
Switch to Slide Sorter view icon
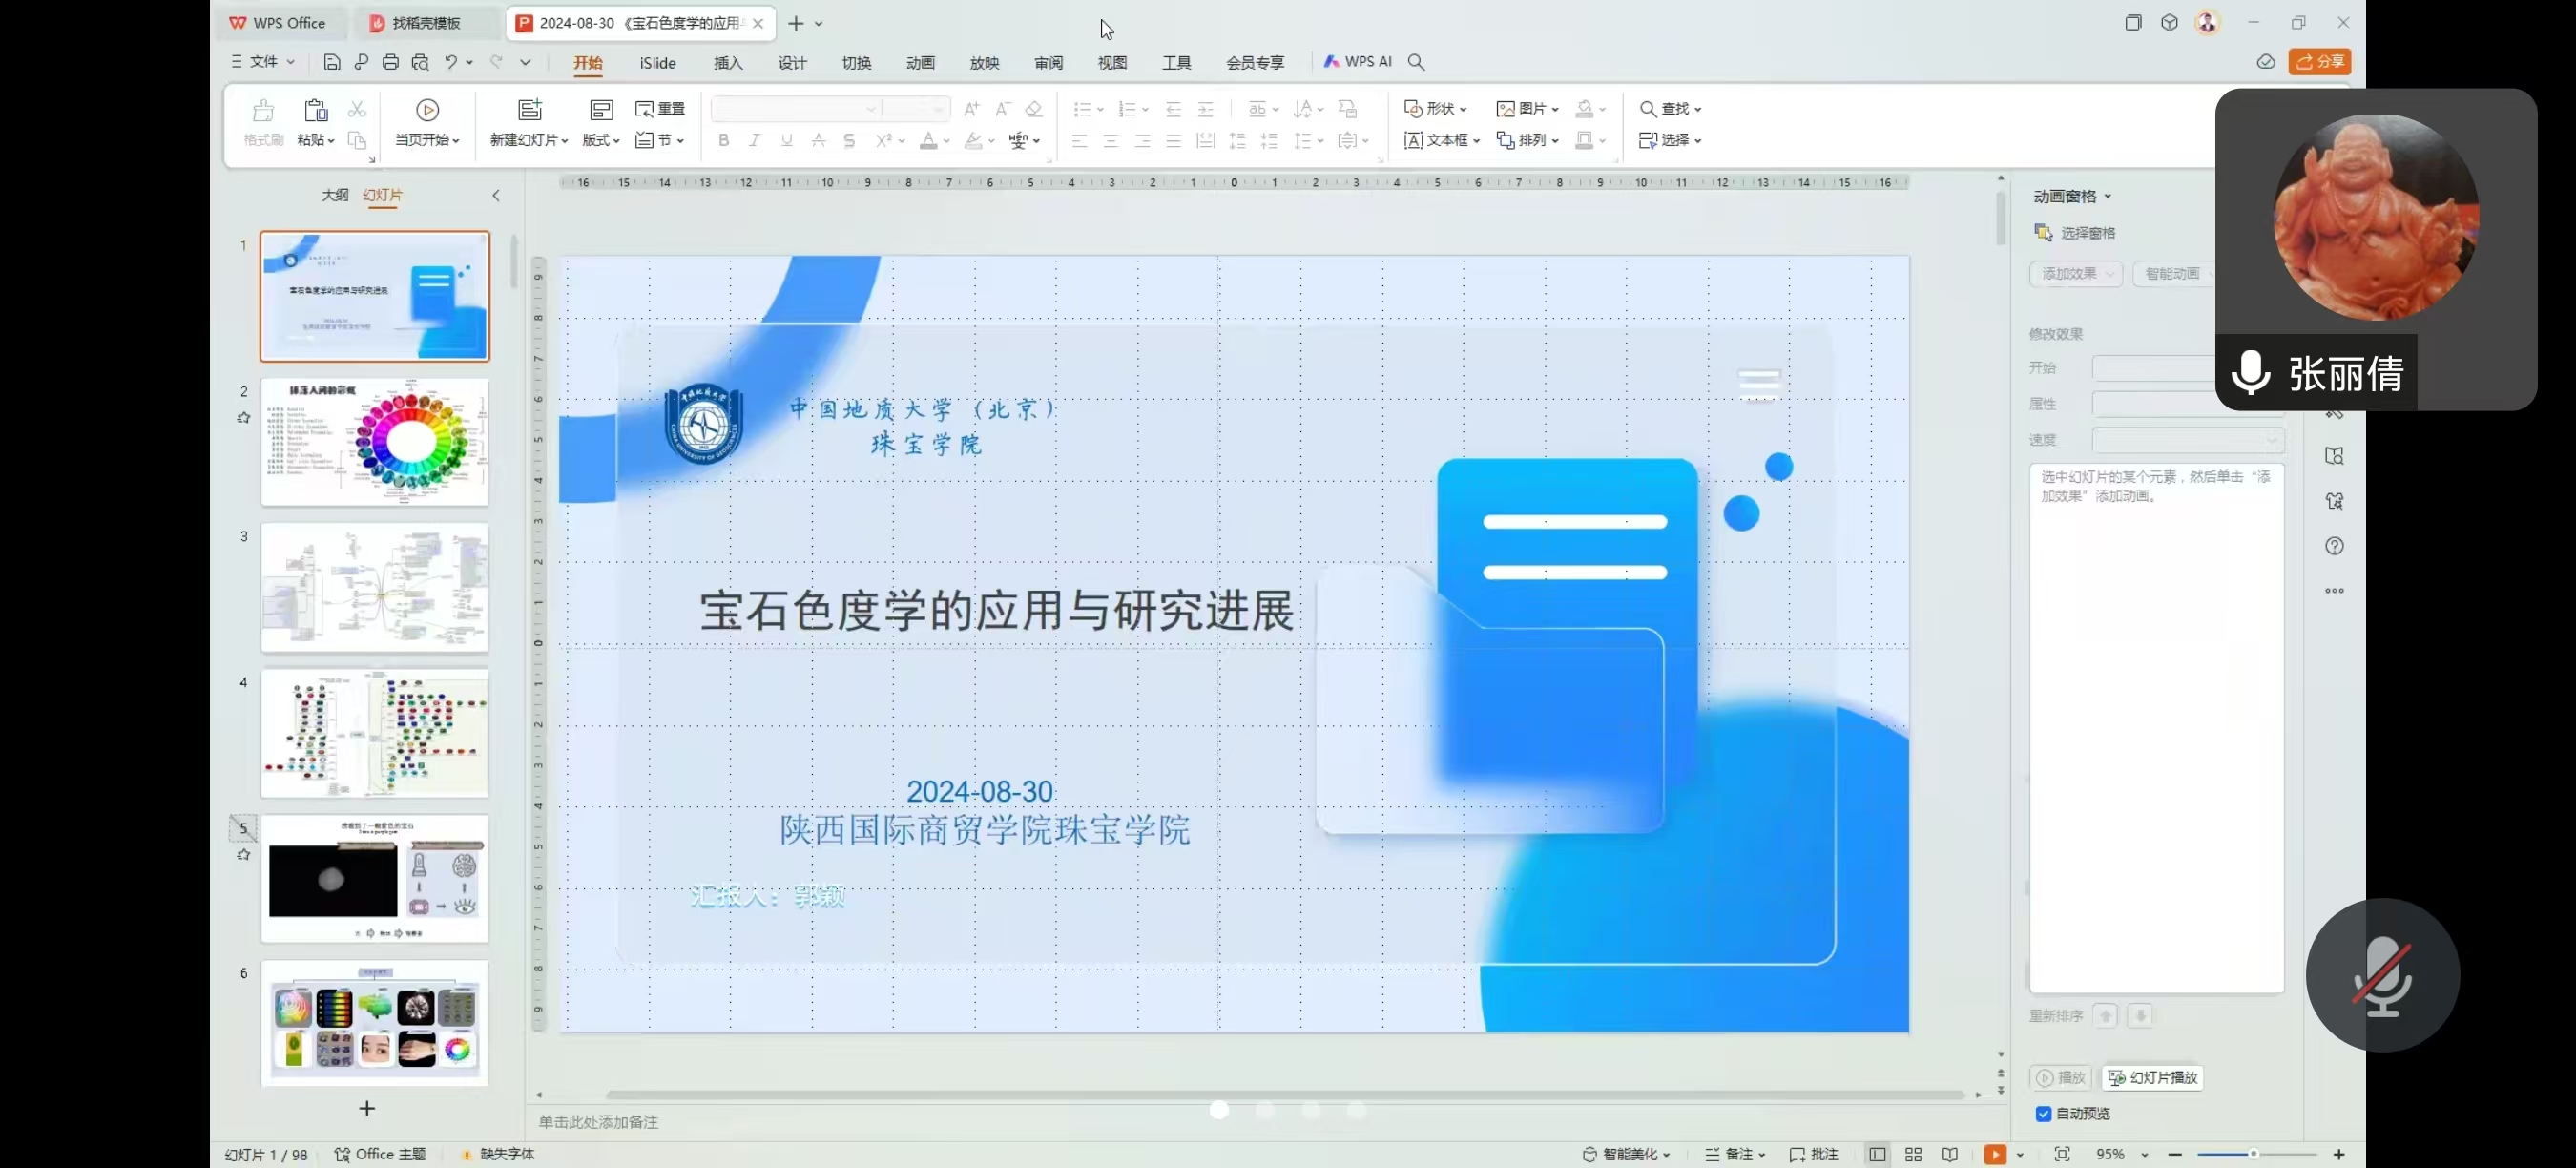(x=1913, y=1154)
